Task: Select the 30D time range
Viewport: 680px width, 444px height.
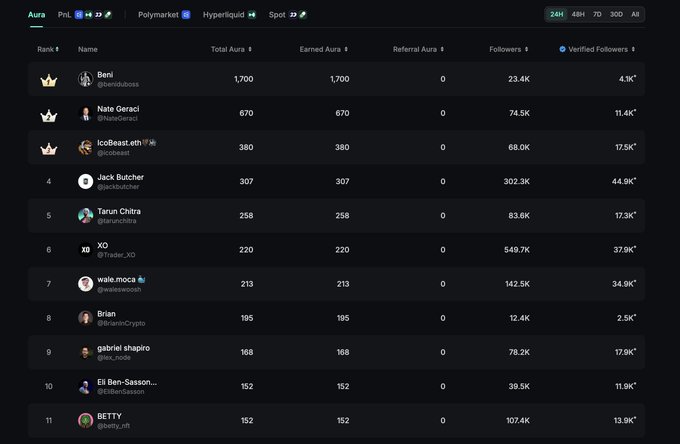Action: click(x=616, y=14)
